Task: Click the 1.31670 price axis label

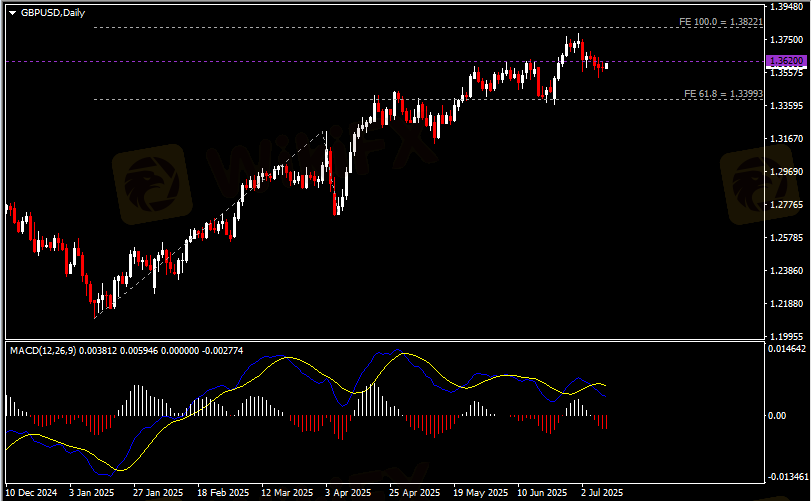Action: 785,138
